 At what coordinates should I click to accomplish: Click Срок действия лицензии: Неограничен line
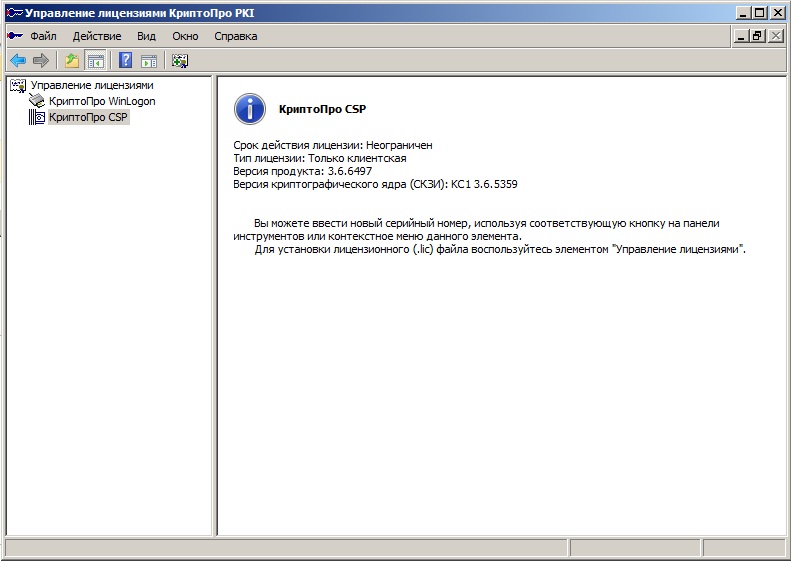click(333, 145)
